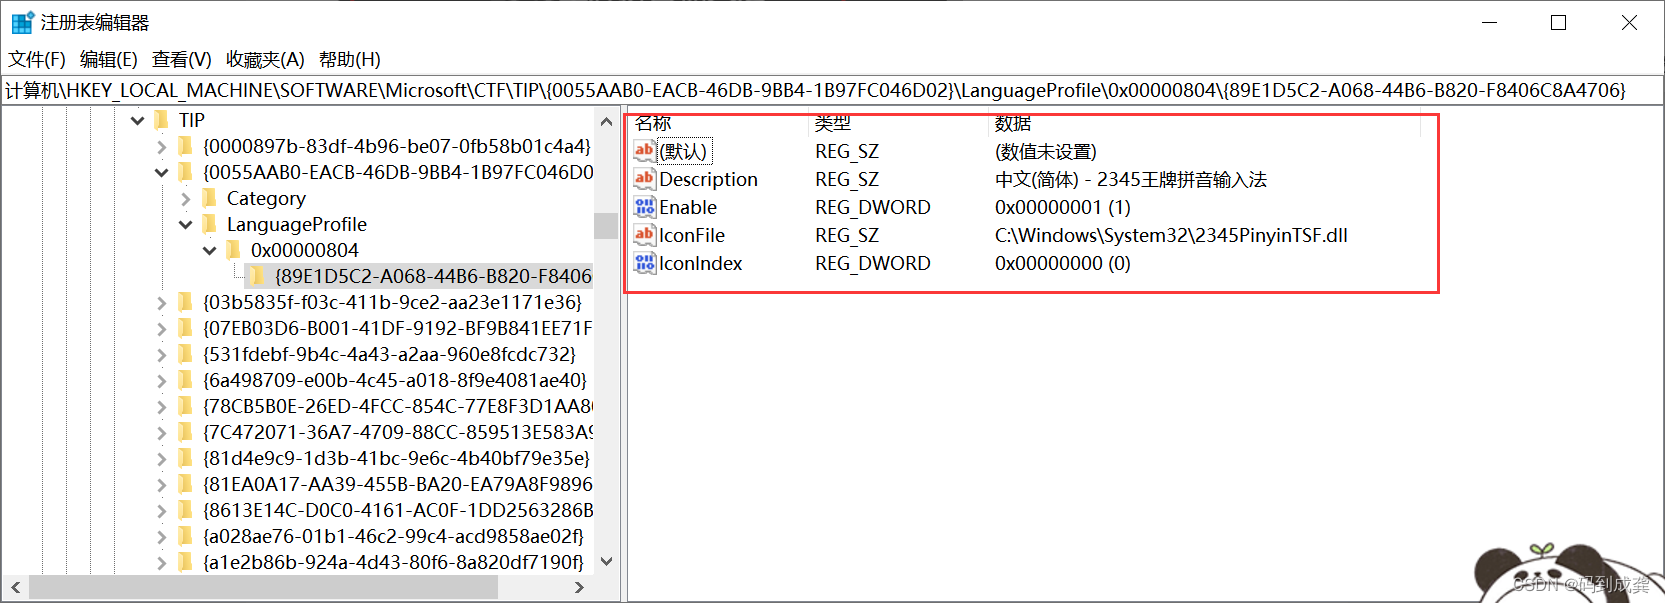Click the binary icon beside IconIndex value
The height and width of the screenshot is (603, 1665).
tap(644, 263)
